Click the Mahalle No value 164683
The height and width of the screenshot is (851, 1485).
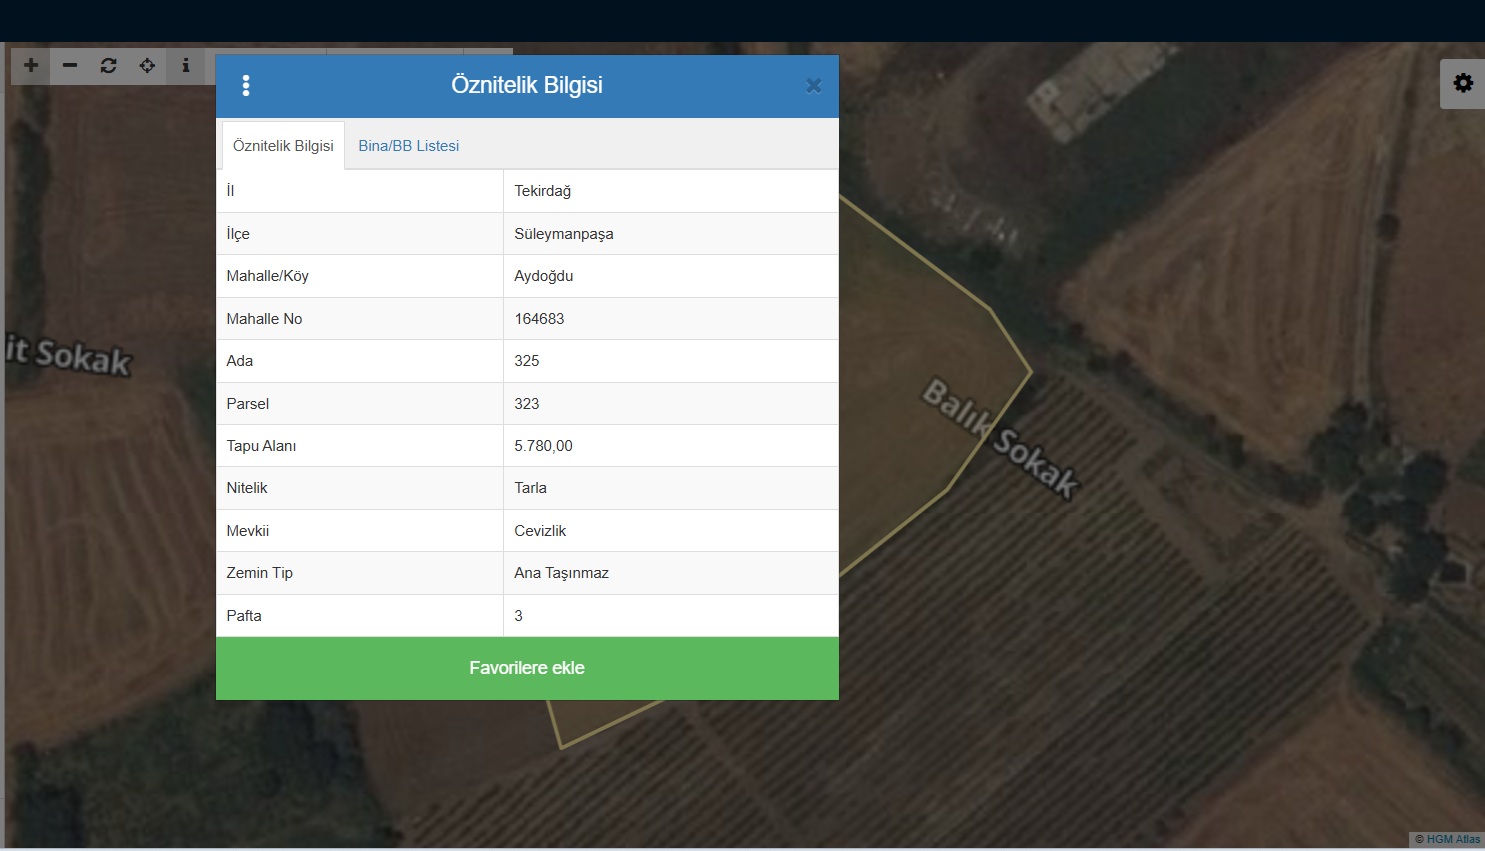click(x=539, y=319)
